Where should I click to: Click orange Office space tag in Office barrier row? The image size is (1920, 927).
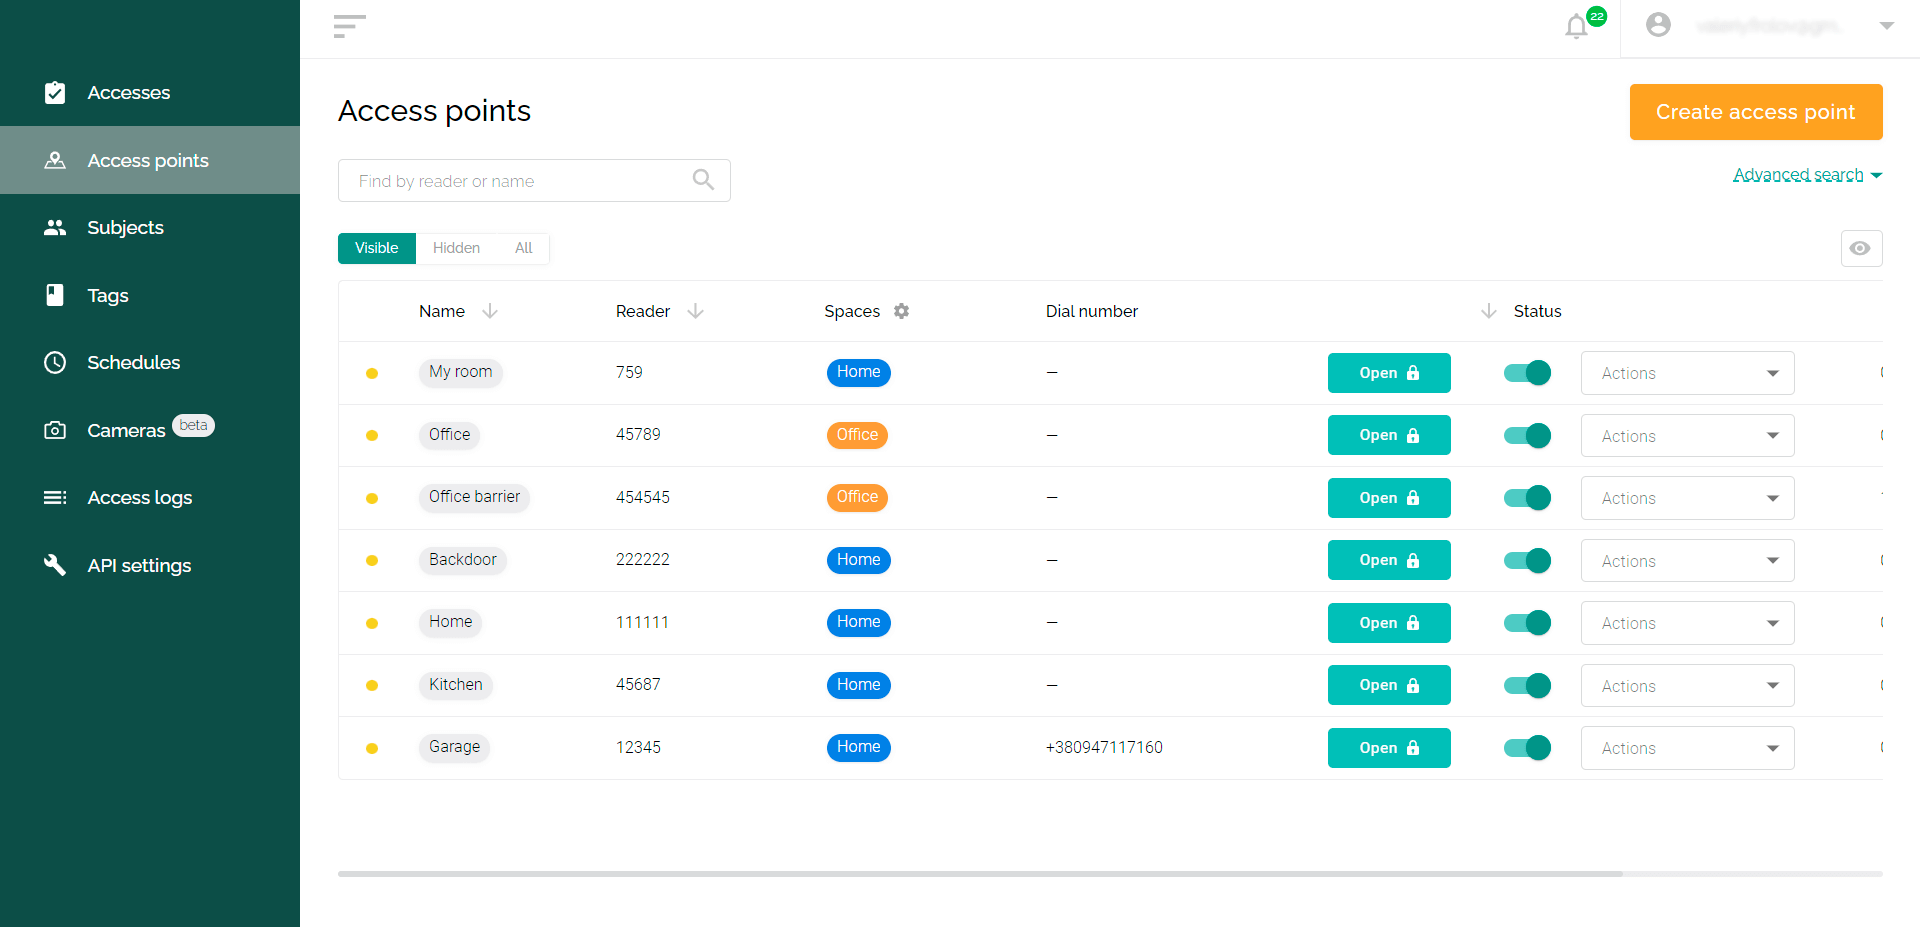click(x=857, y=497)
